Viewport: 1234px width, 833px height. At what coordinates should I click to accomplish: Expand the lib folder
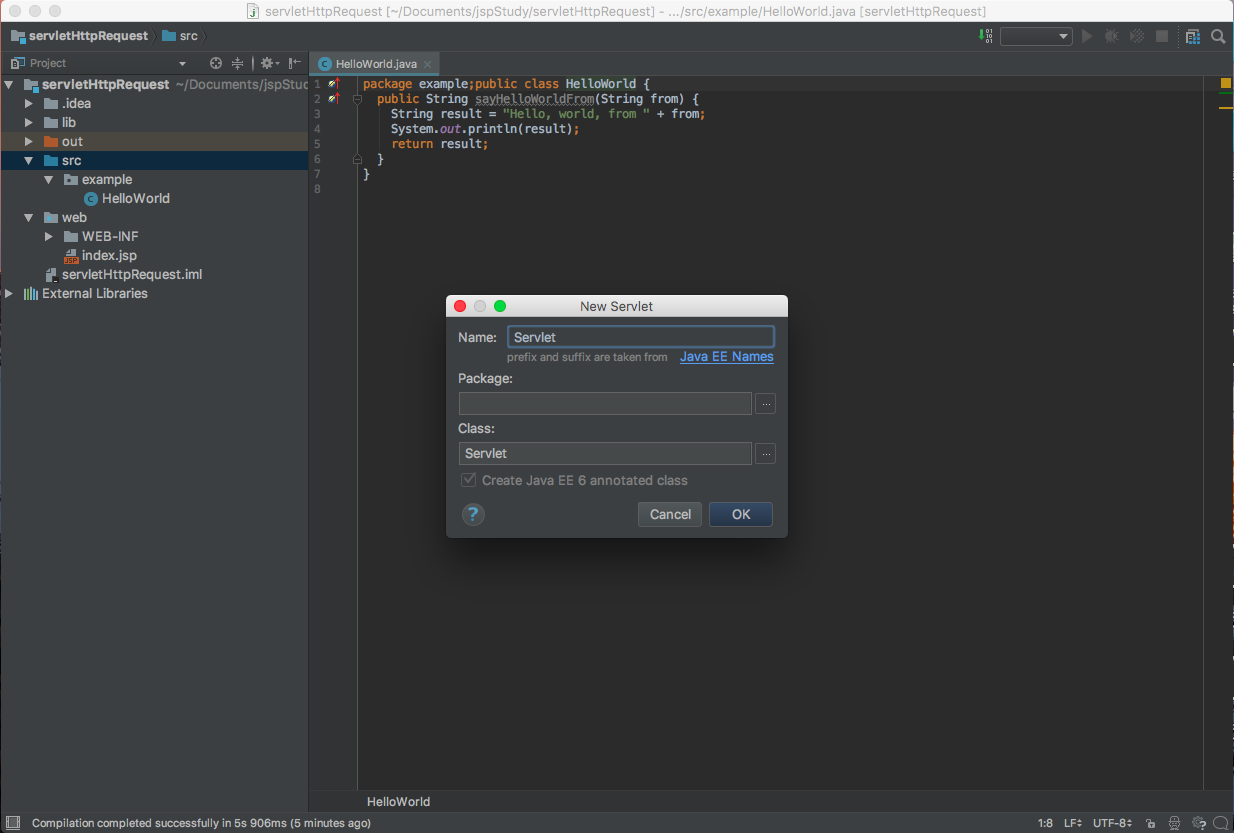coord(29,123)
